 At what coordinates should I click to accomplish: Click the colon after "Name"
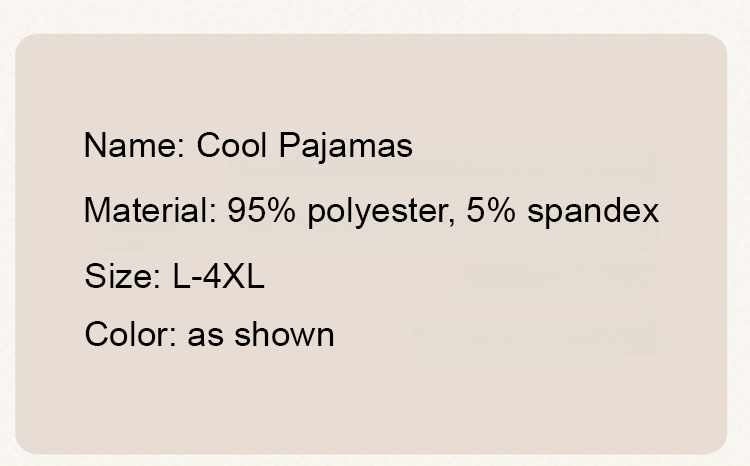click(x=181, y=148)
